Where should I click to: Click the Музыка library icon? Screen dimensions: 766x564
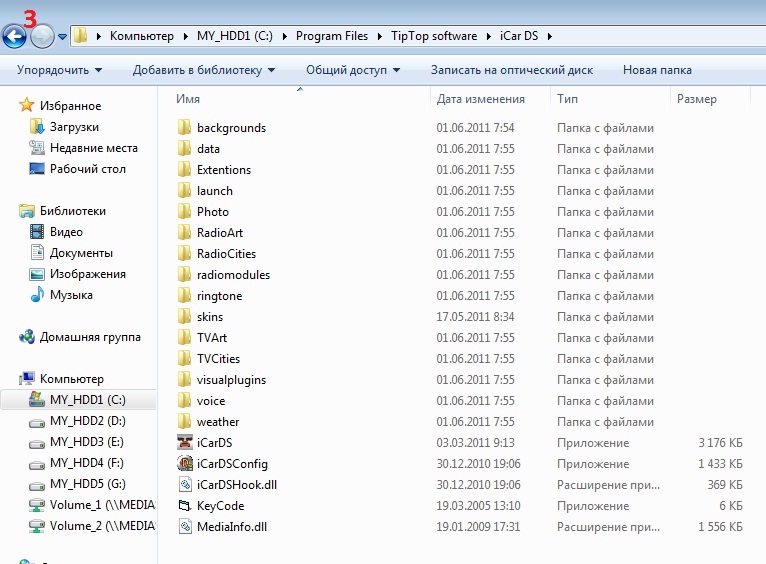[x=37, y=295]
